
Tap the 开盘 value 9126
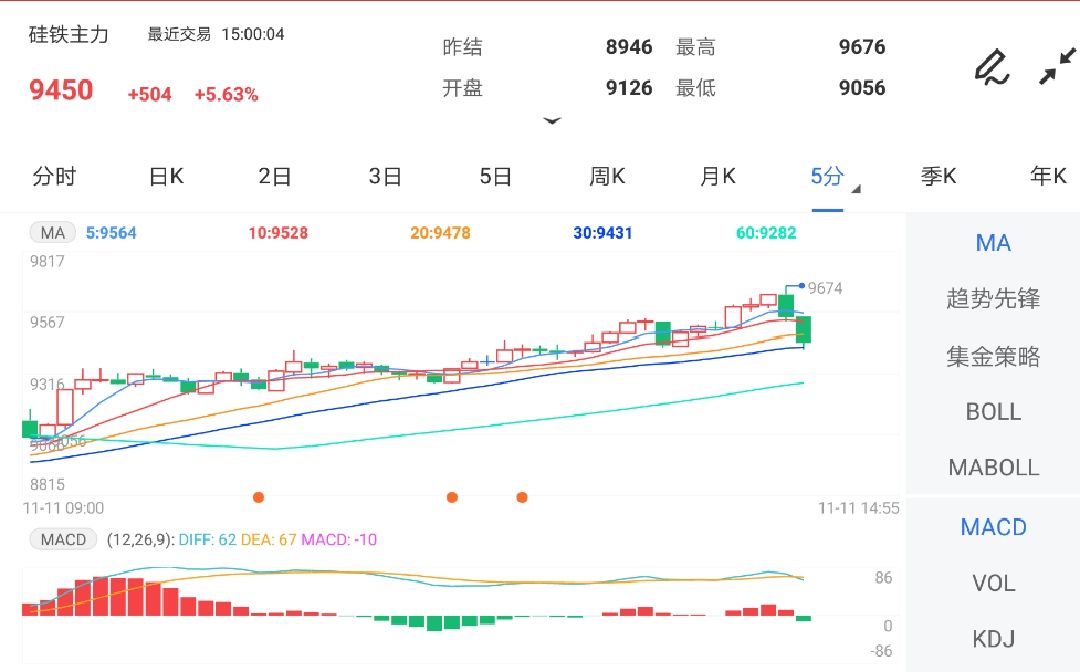click(x=629, y=88)
